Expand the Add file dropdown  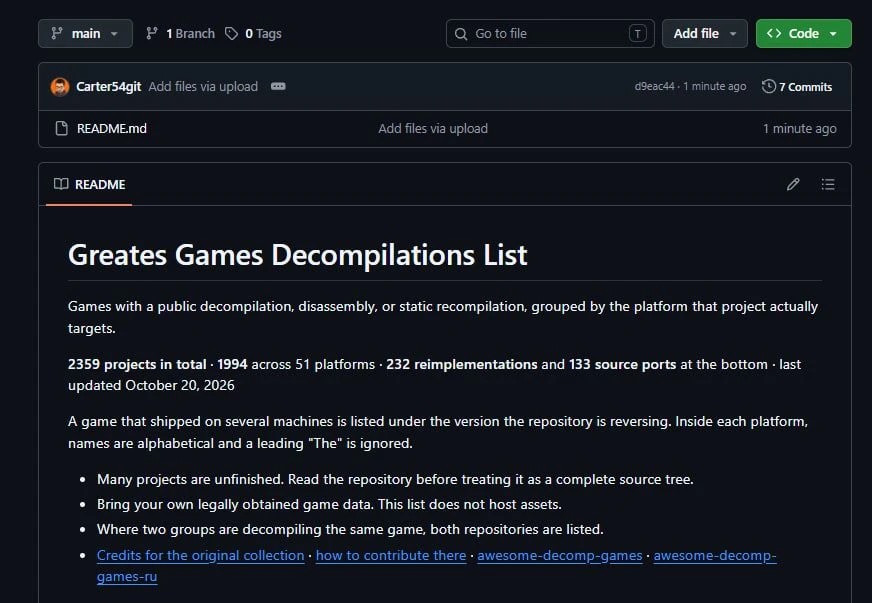click(705, 33)
